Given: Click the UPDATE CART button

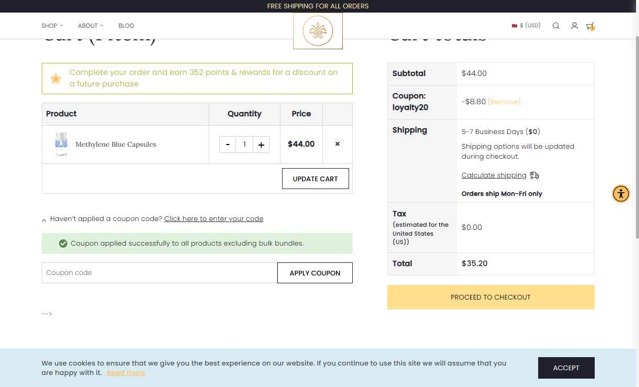Looking at the screenshot, I should (x=315, y=178).
